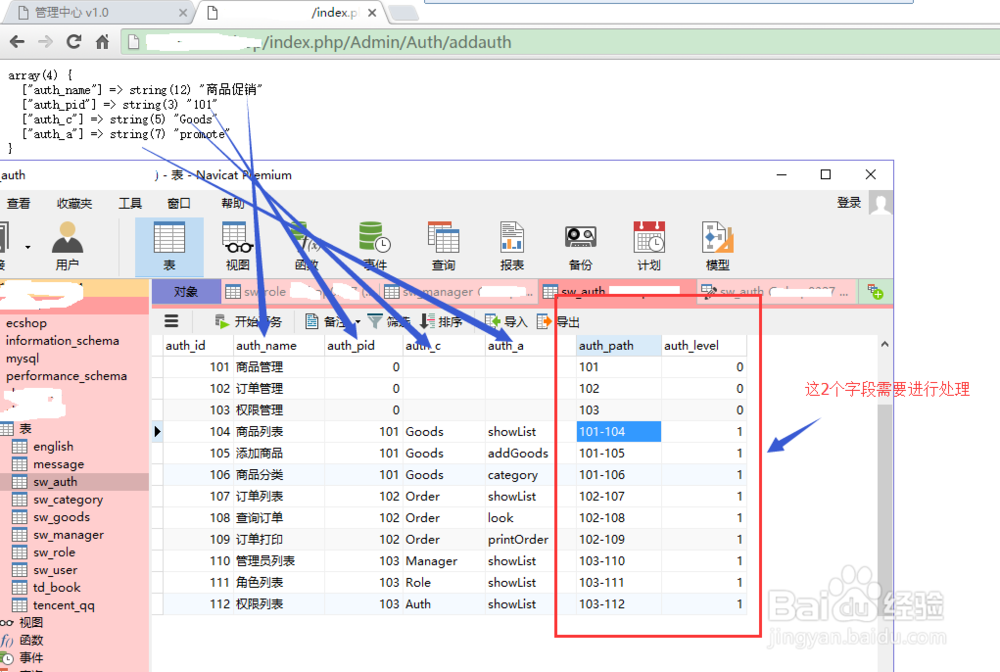Select performance_schema database
The image size is (1000, 672).
coord(66,376)
